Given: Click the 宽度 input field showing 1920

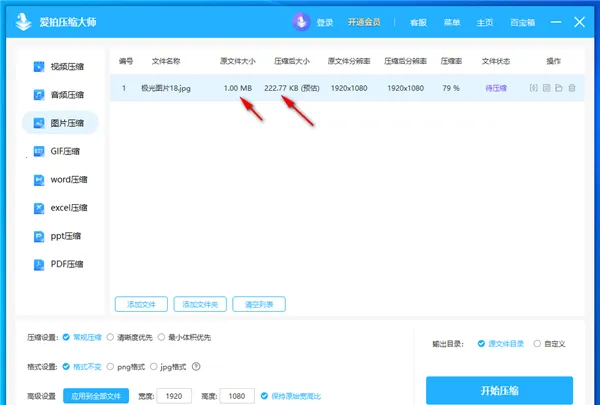Looking at the screenshot, I should click(174, 396).
